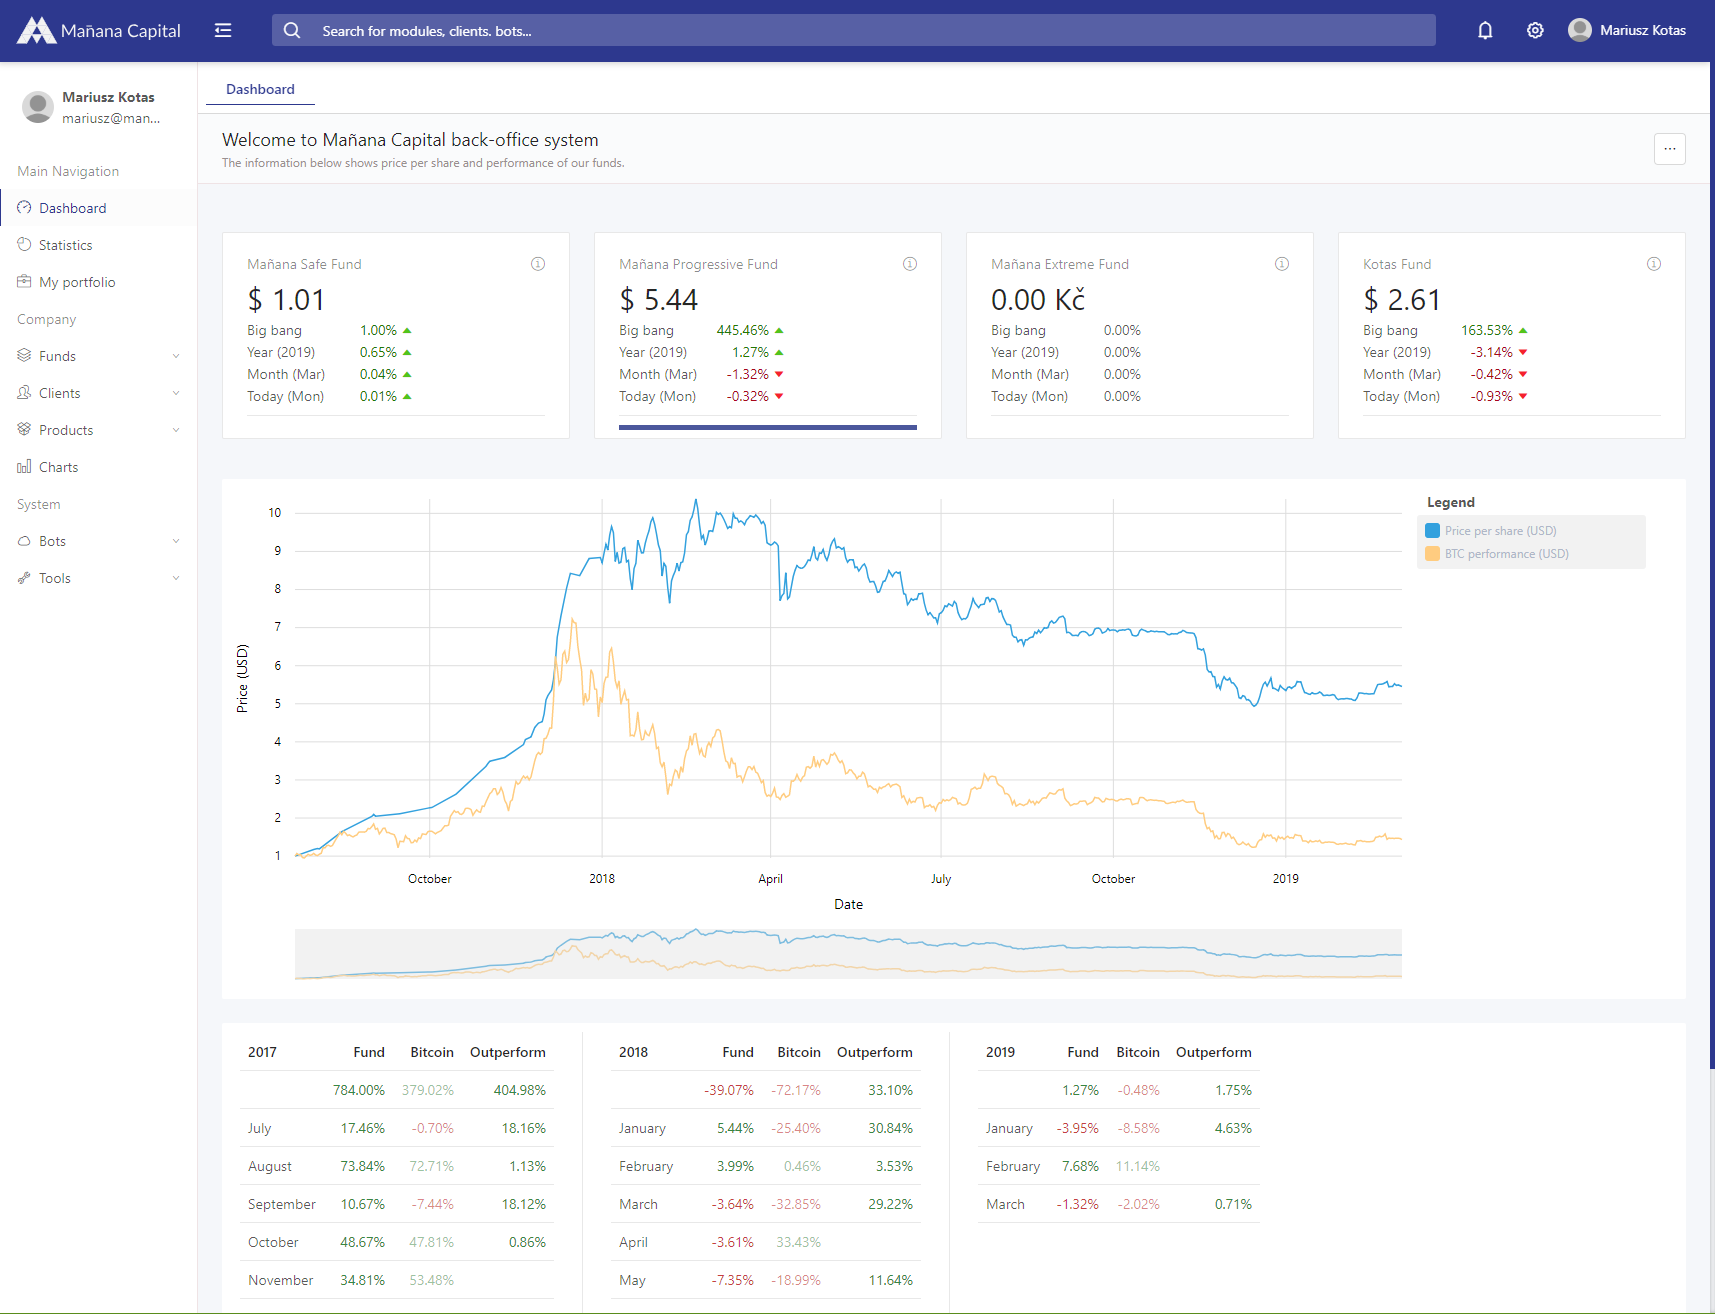Open settings via the gear icon

1535,30
